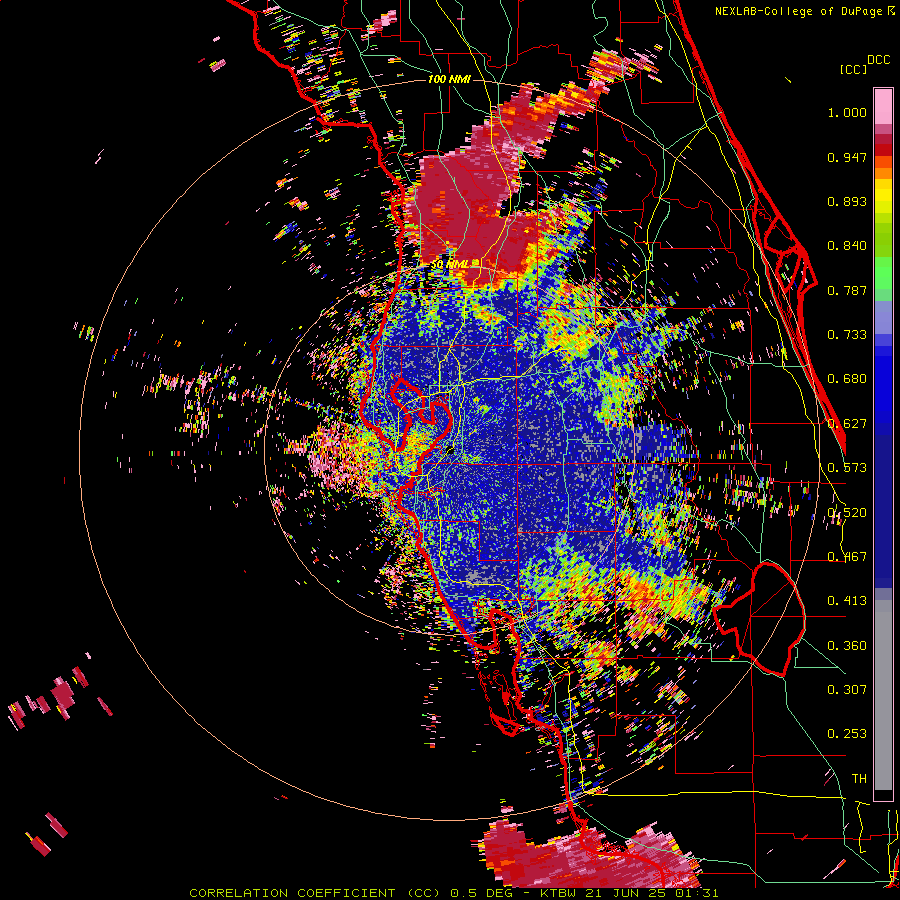Select the 1.000 scale value
Image resolution: width=900 pixels, height=900 pixels.
(847, 112)
